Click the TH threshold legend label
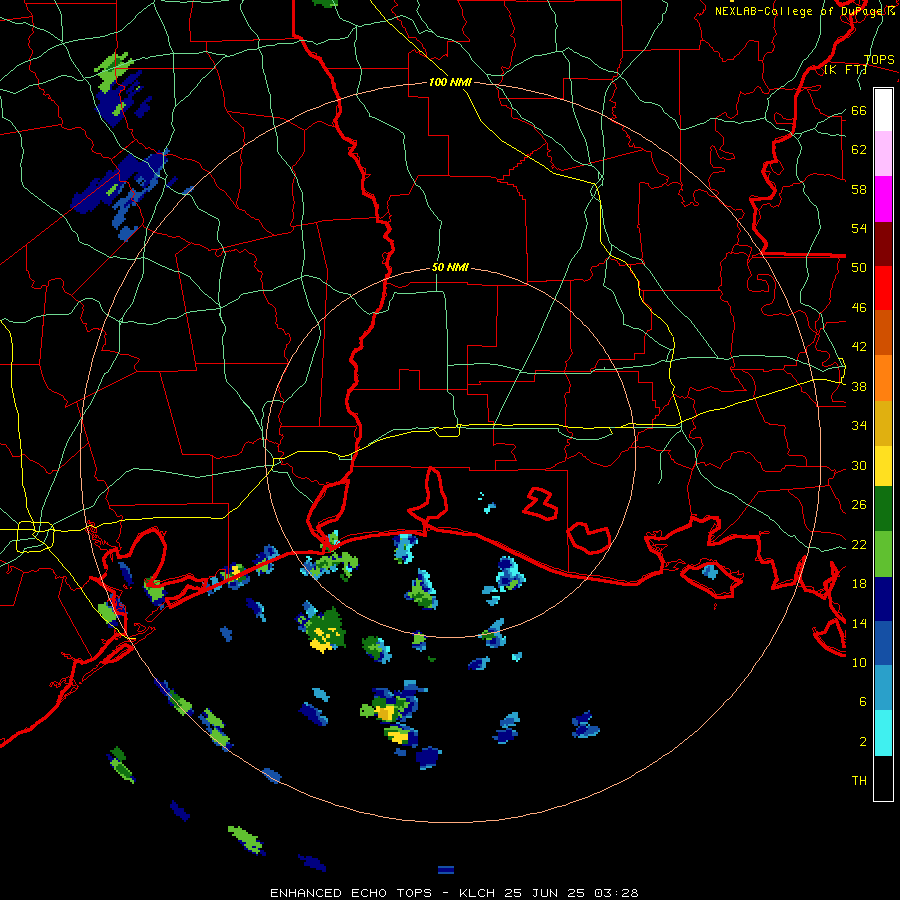 (859, 781)
